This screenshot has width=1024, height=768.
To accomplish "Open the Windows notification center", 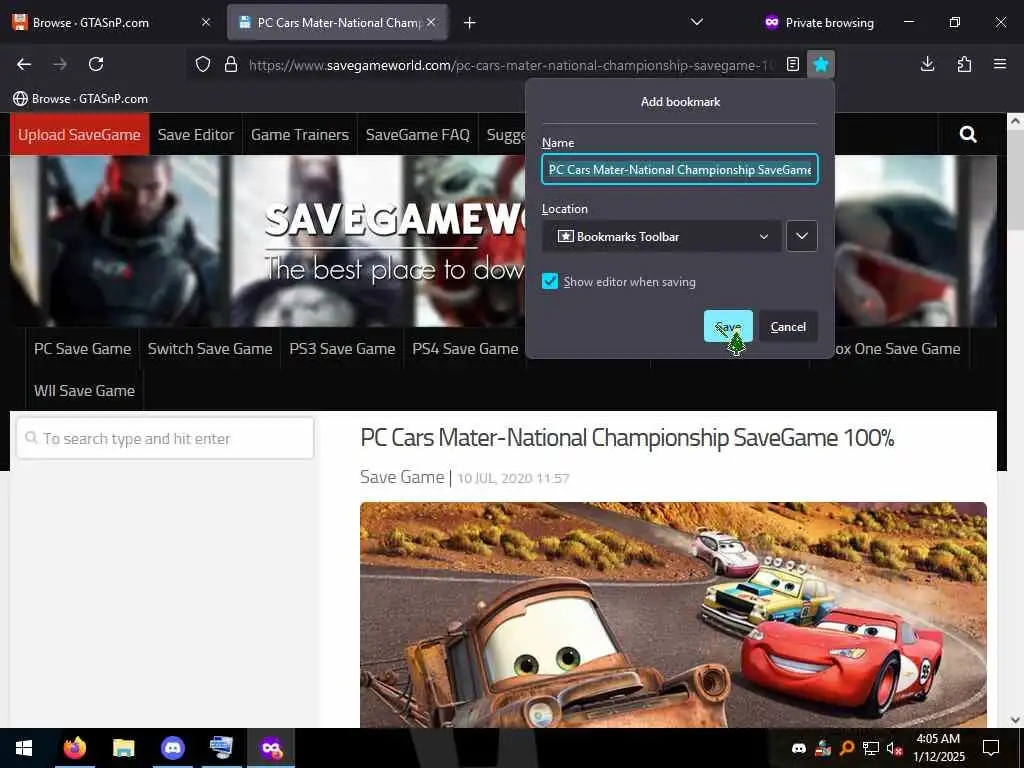I will coord(991,748).
